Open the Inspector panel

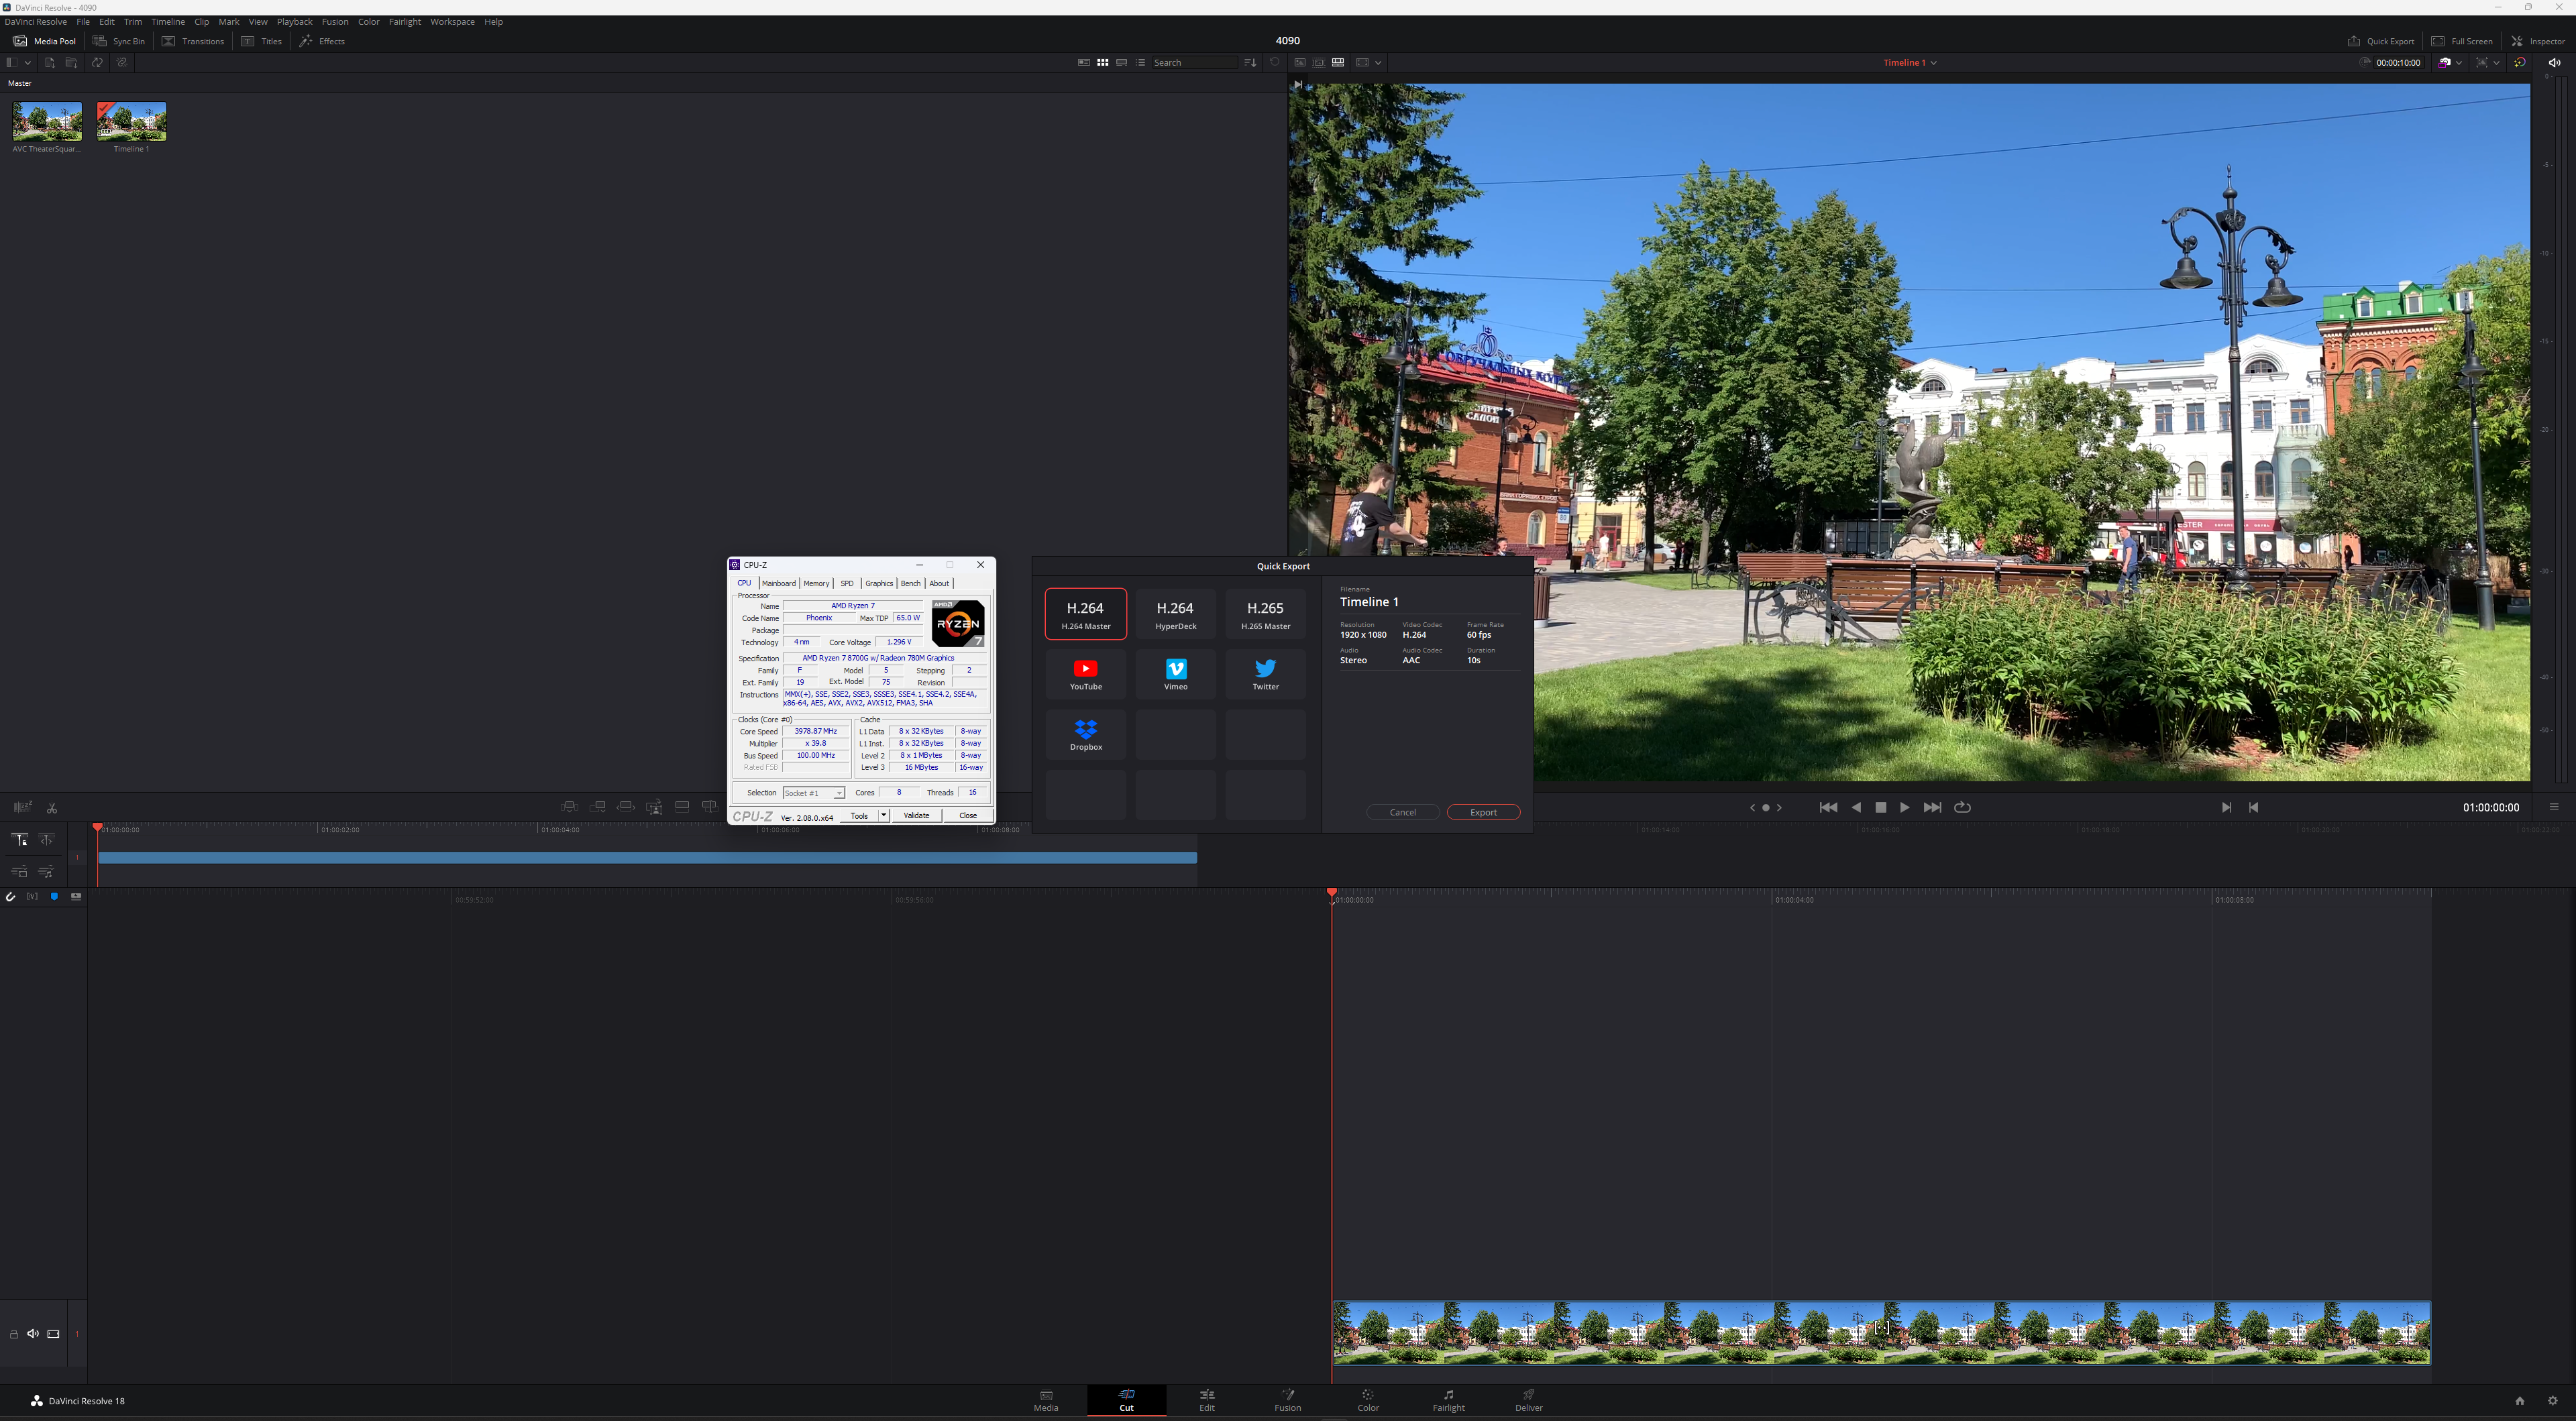click(x=2538, y=41)
